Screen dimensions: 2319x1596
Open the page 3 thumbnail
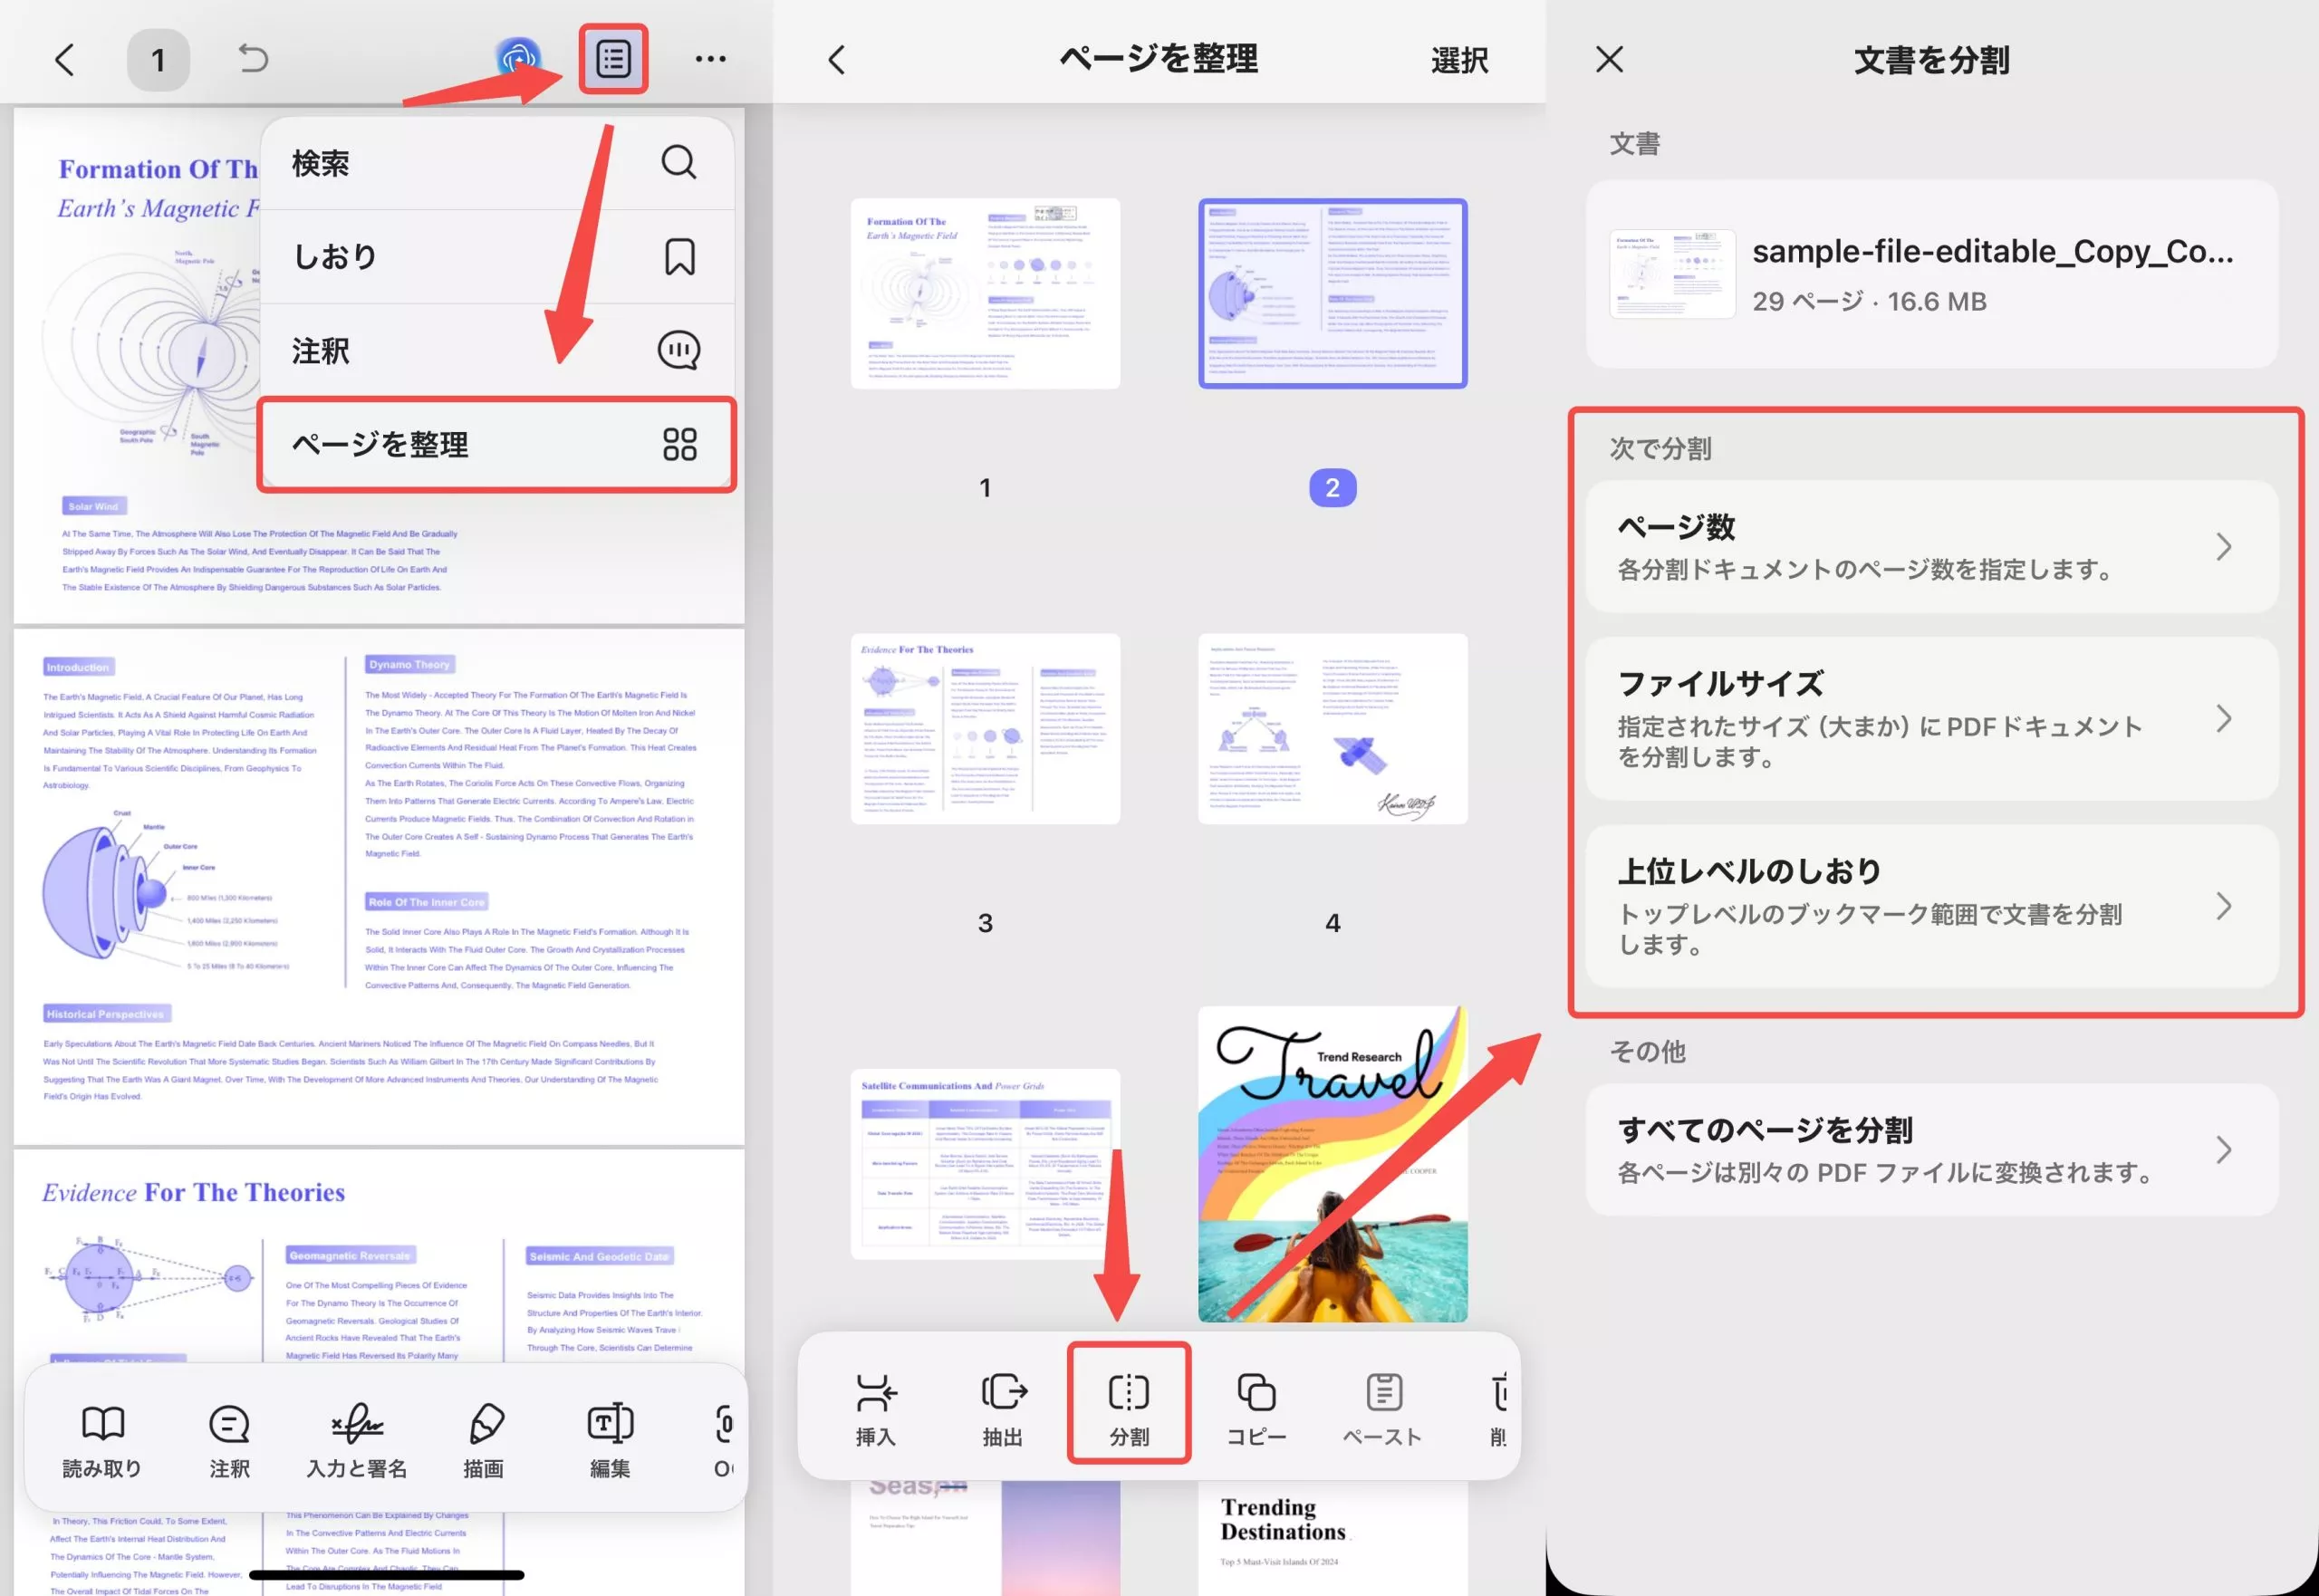(x=984, y=729)
